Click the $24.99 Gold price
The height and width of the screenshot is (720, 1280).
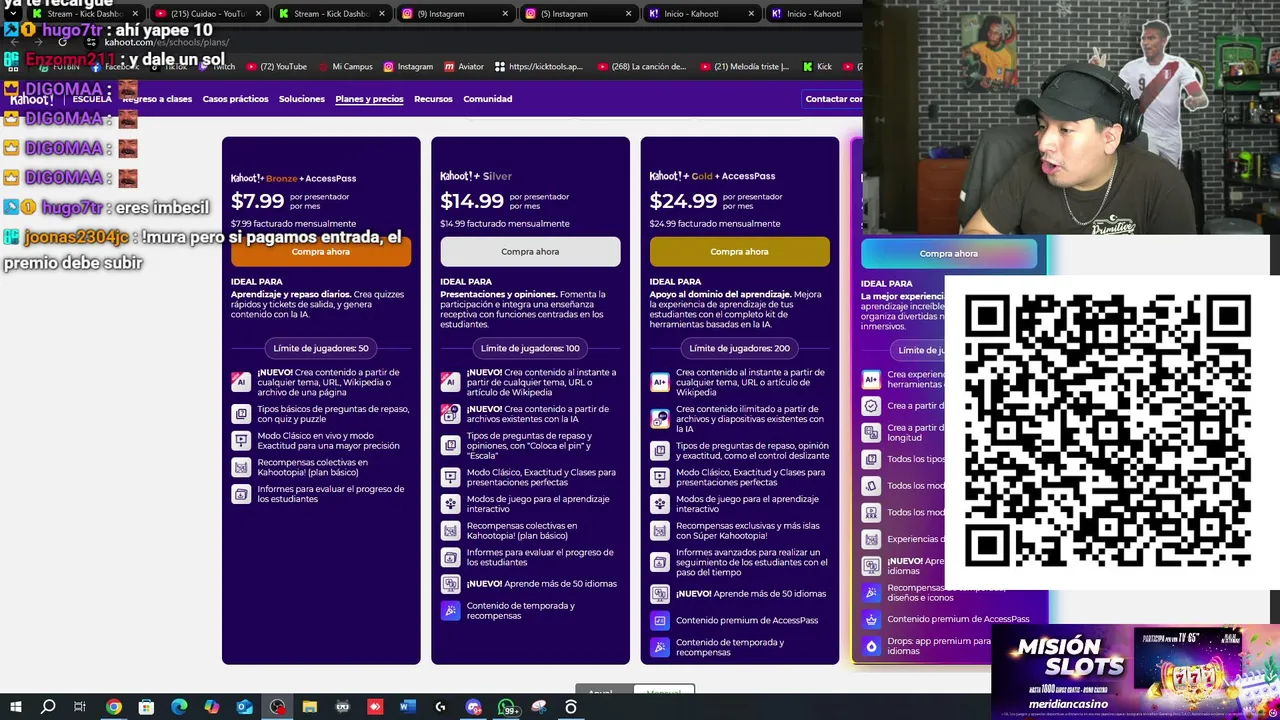tap(683, 201)
